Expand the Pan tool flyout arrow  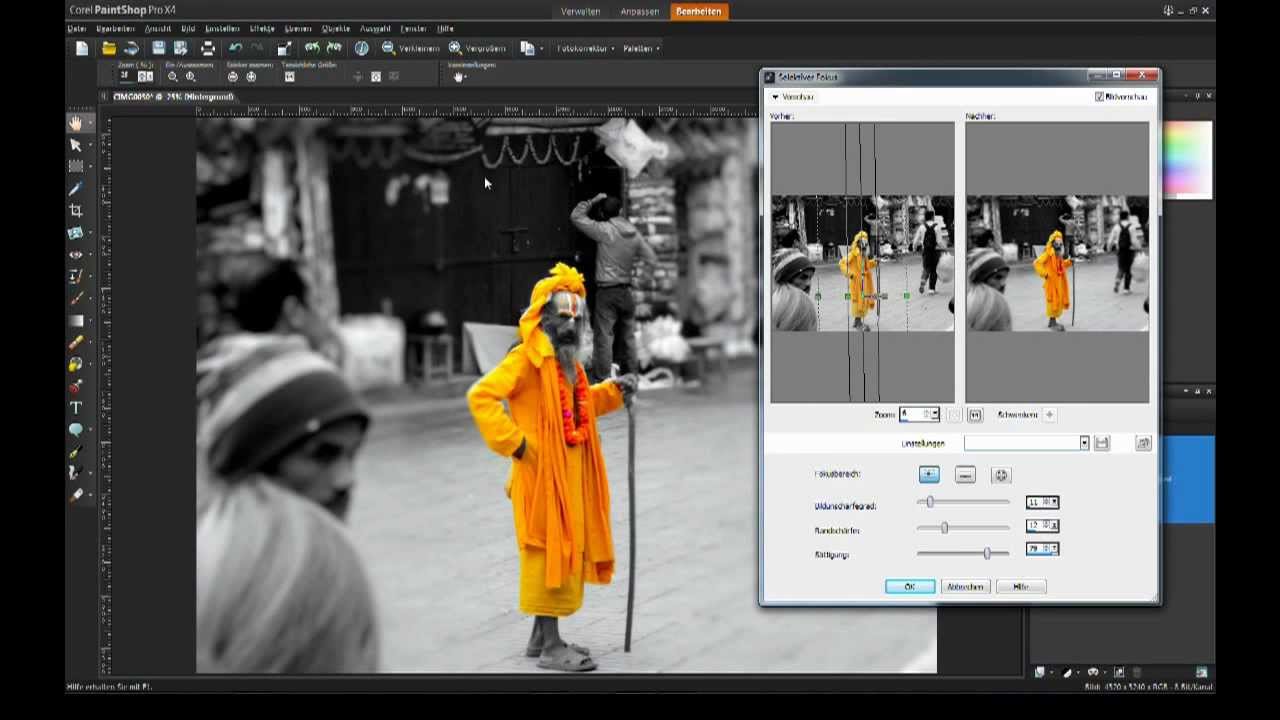pyautogui.click(x=89, y=123)
